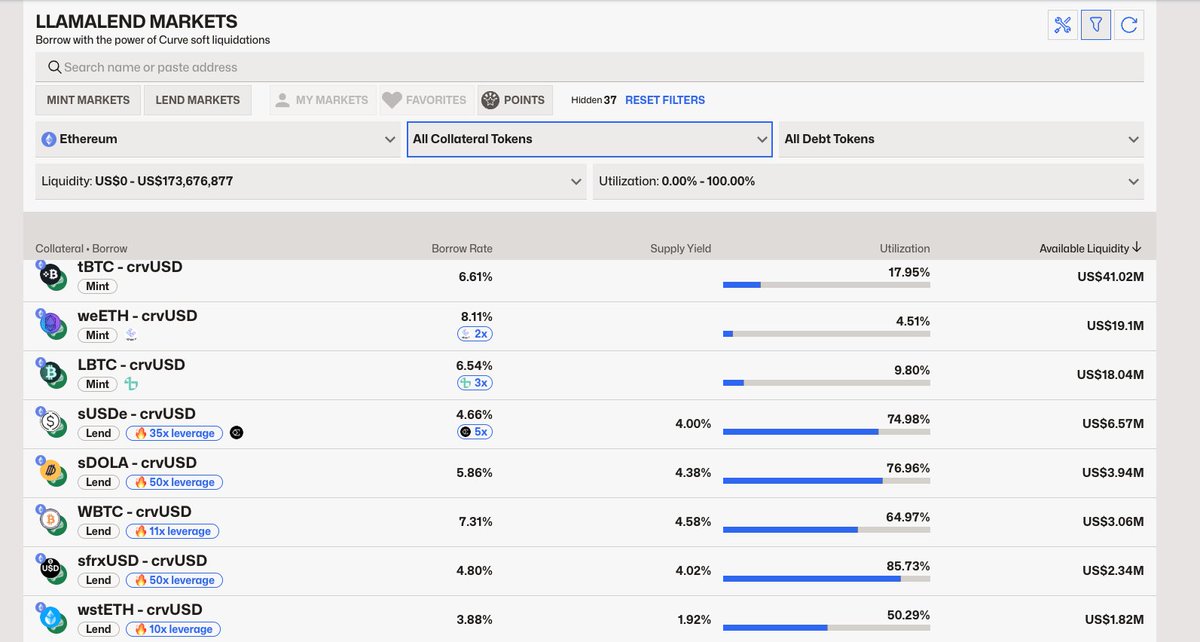Open the LBTC - crvUSD market
This screenshot has width=1200, height=642.
pos(590,374)
